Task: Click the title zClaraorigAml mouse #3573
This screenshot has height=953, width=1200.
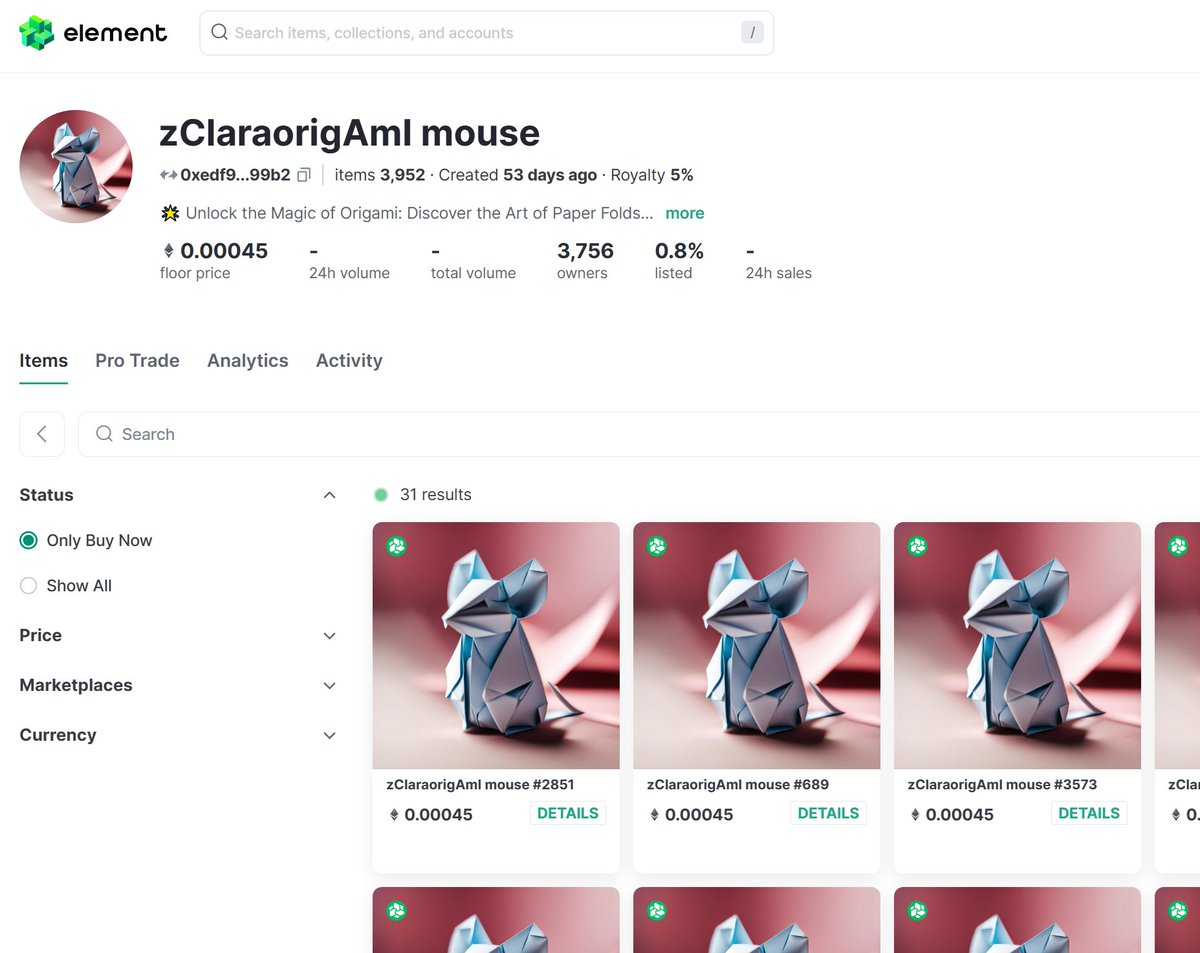Action: pyautogui.click(x=1003, y=785)
